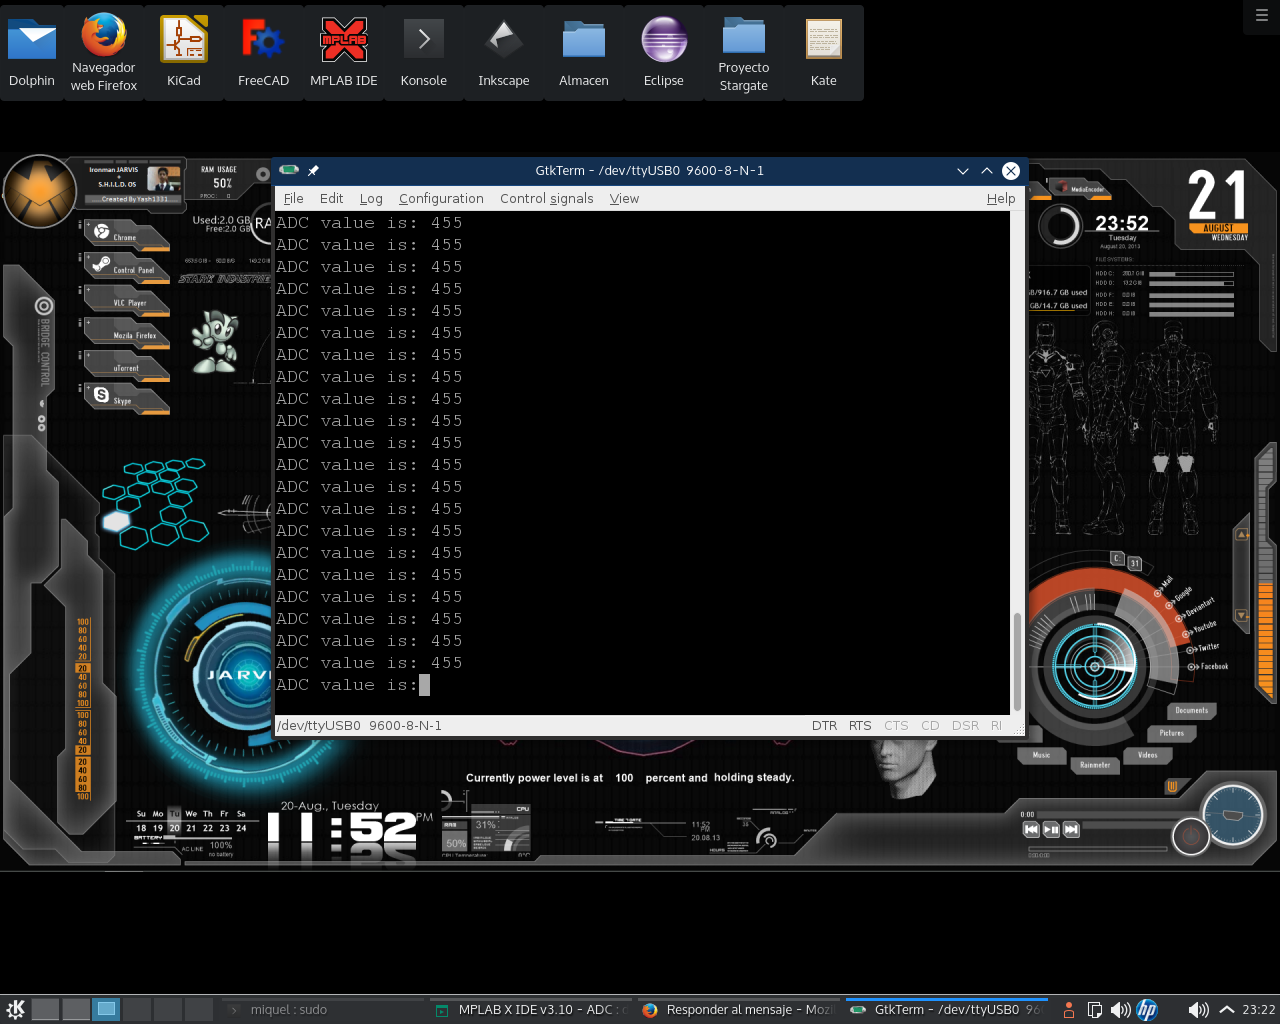The height and width of the screenshot is (1024, 1280).
Task: Open the Inkscape desktop icon
Action: click(504, 52)
